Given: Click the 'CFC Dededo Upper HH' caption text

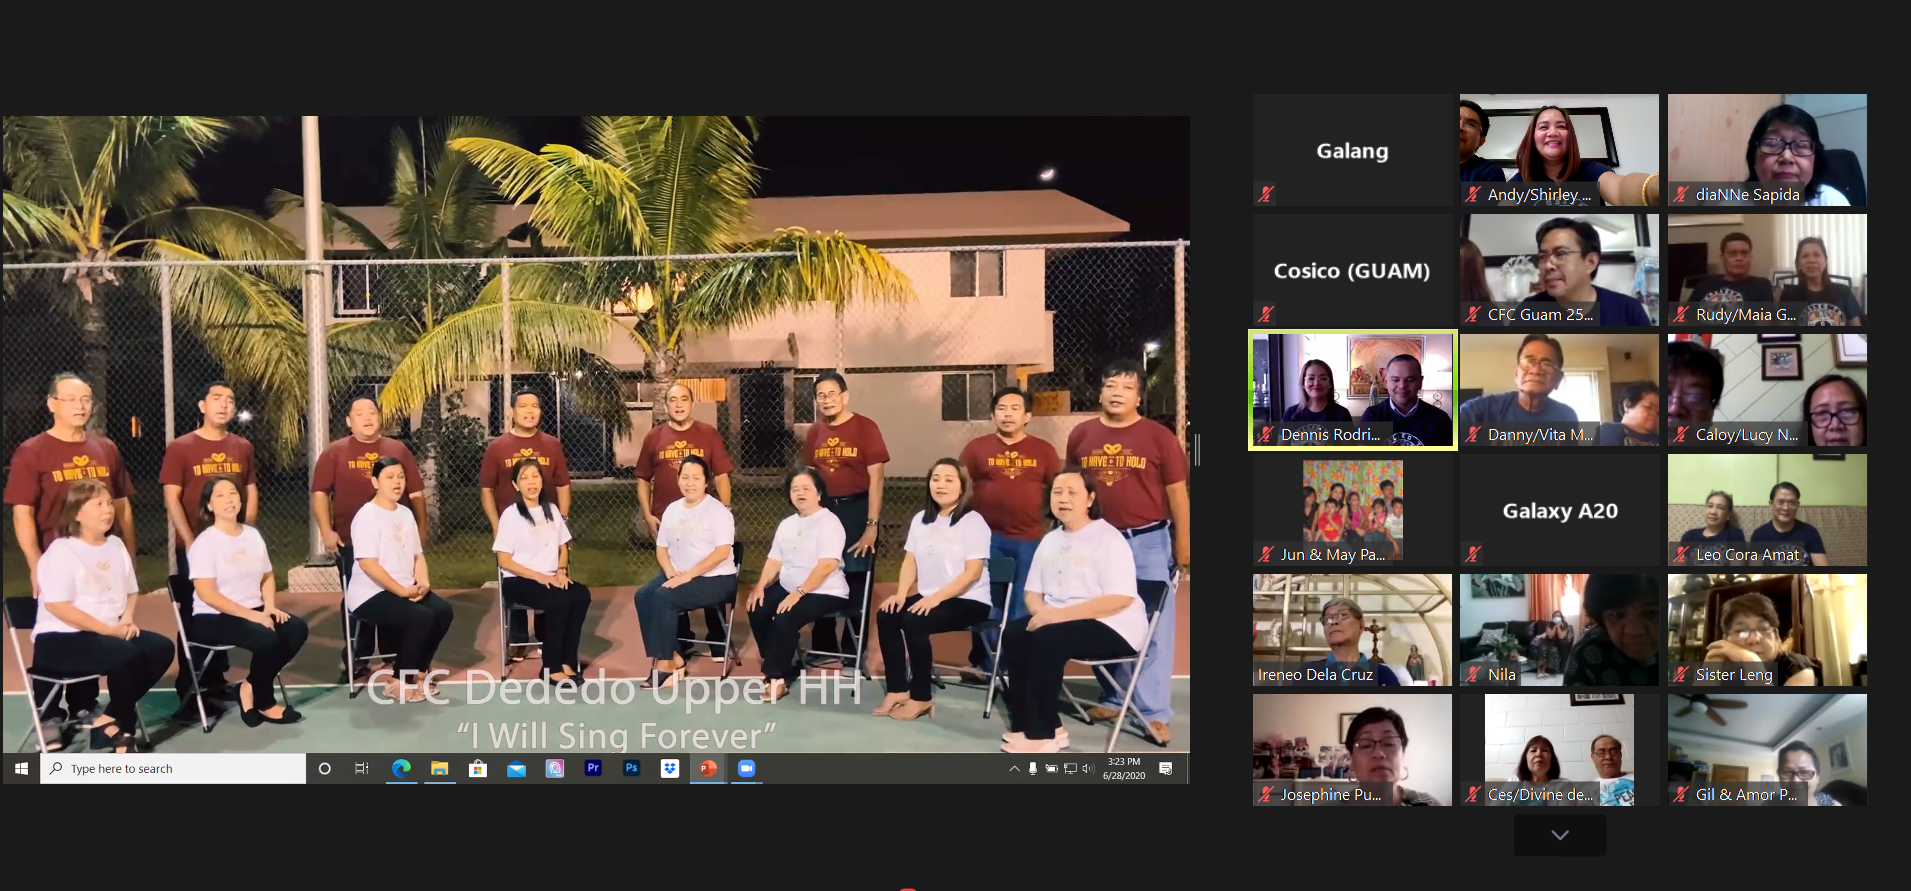Looking at the screenshot, I should pos(614,688).
